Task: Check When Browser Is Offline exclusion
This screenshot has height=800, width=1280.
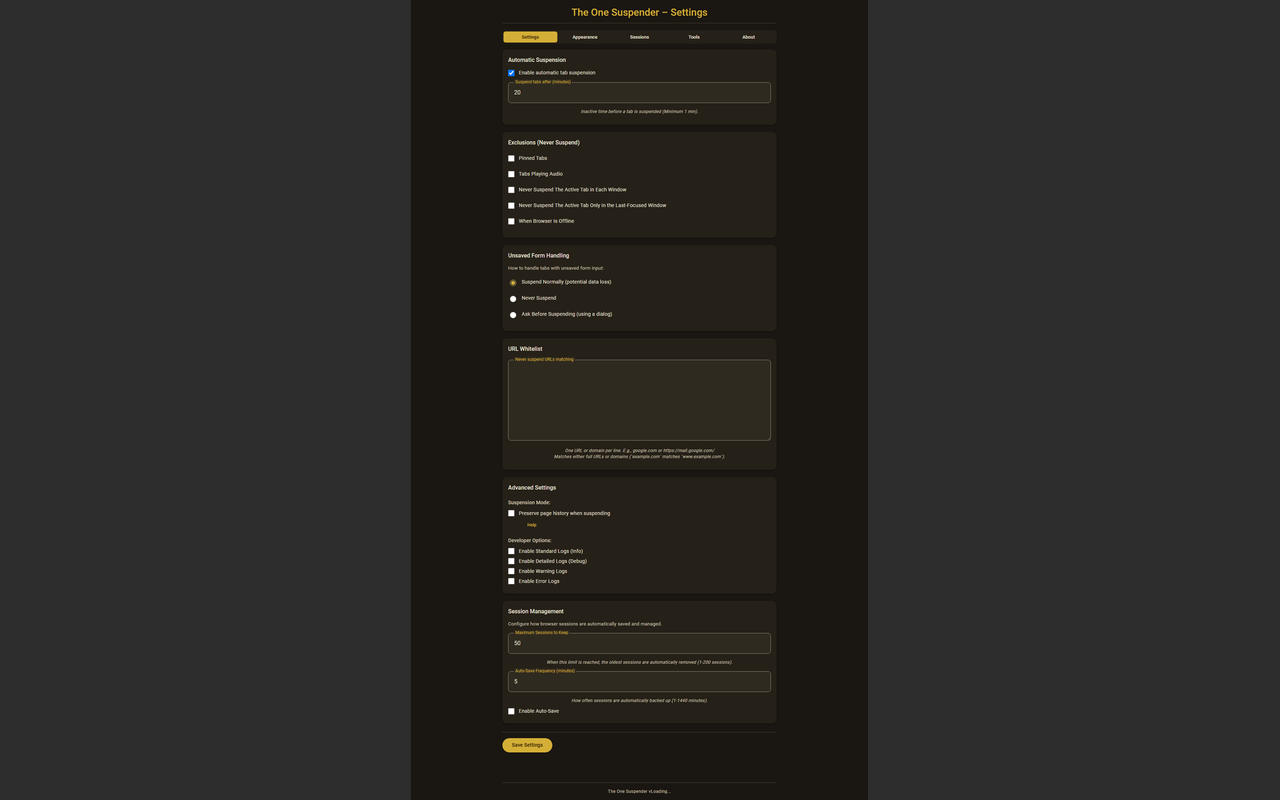Action: 511,221
